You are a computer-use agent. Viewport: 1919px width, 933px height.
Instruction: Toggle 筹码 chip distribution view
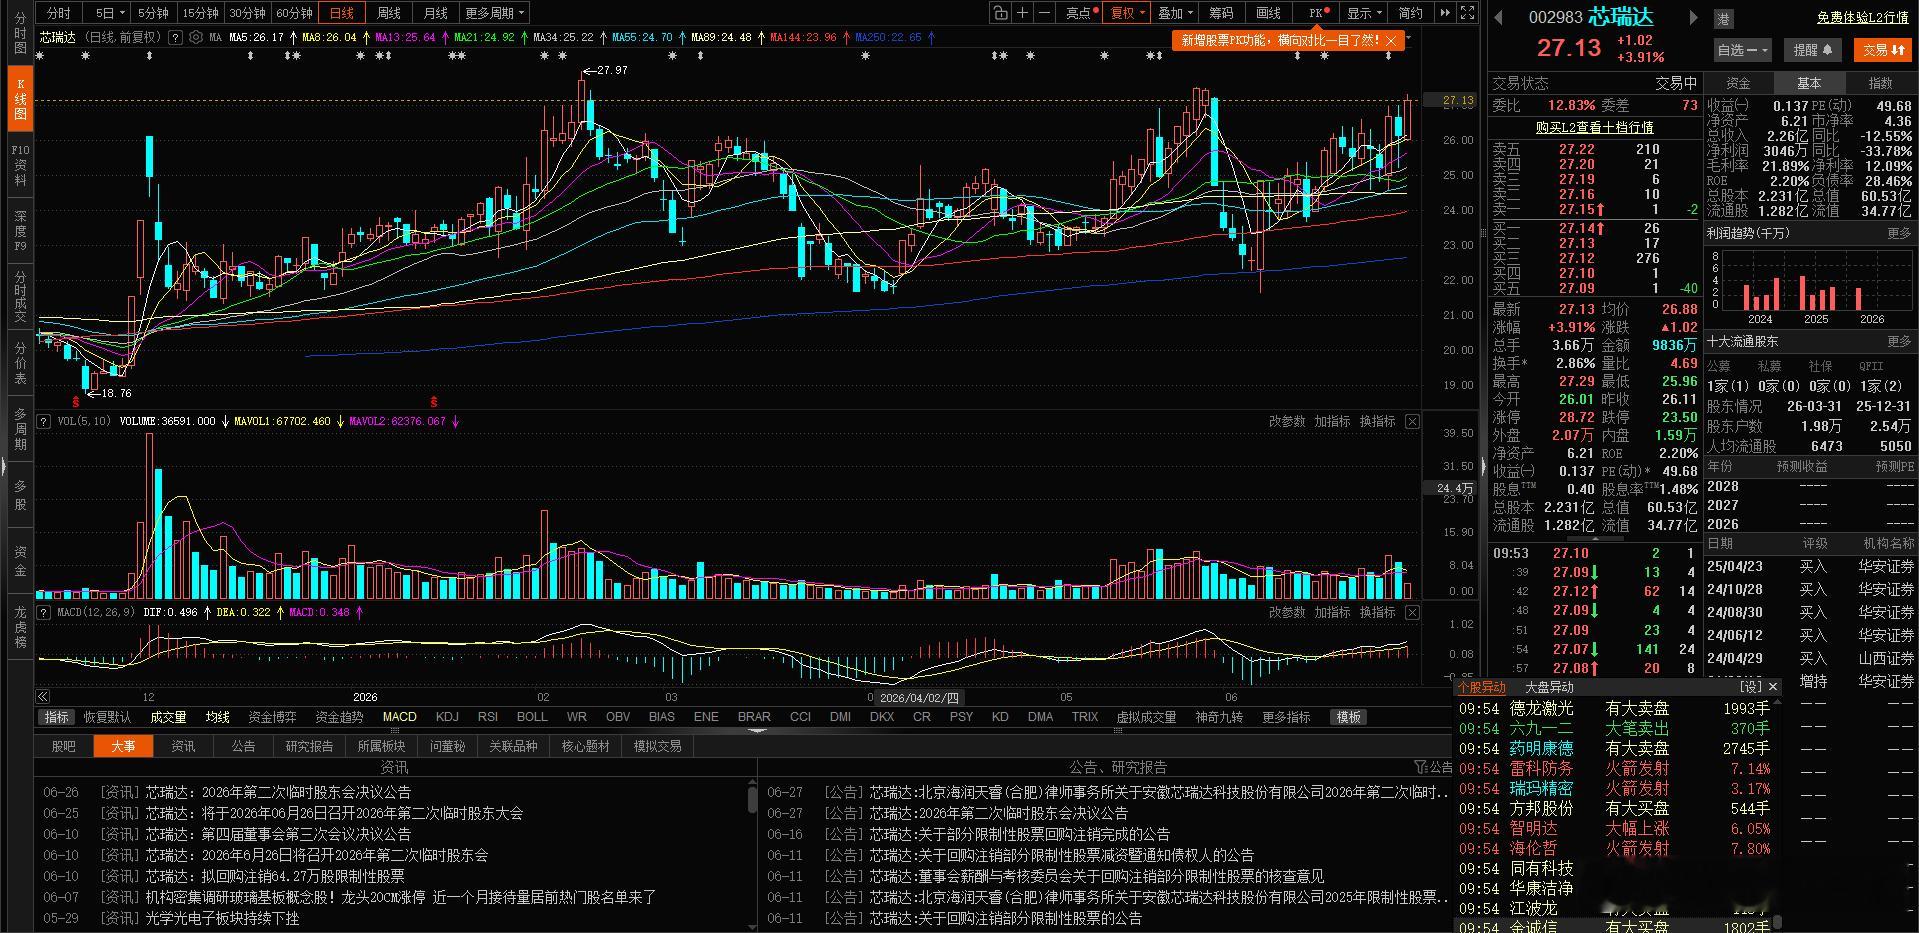pyautogui.click(x=1221, y=13)
